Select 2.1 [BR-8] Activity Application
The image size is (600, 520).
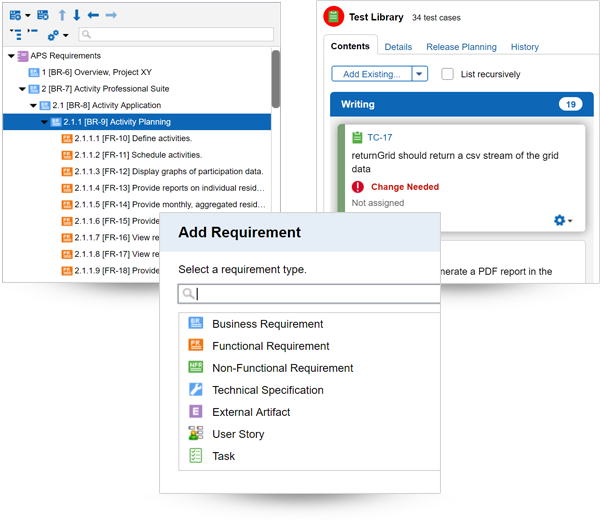(x=106, y=105)
